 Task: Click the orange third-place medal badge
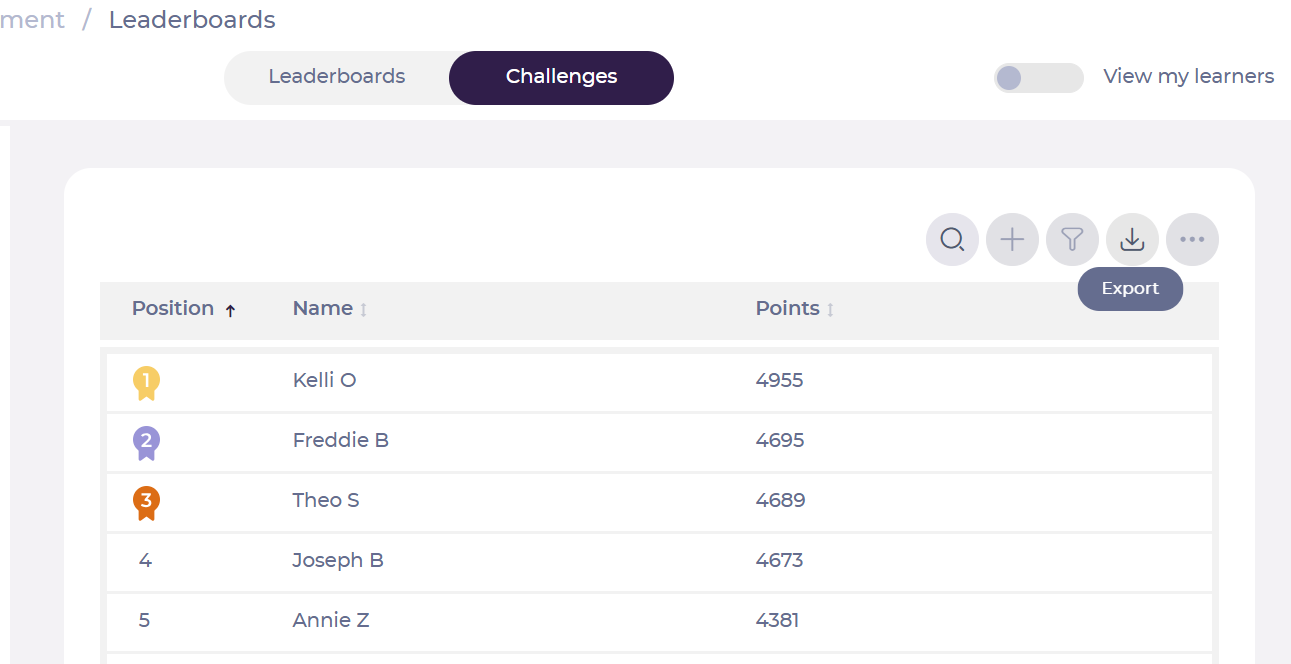[x=146, y=503]
